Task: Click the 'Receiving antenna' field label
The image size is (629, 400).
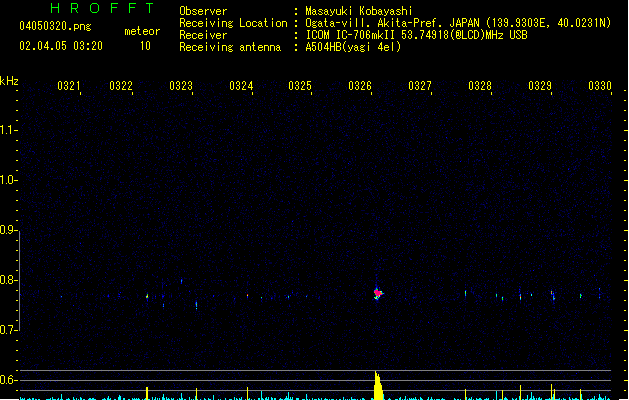Action: coord(230,47)
